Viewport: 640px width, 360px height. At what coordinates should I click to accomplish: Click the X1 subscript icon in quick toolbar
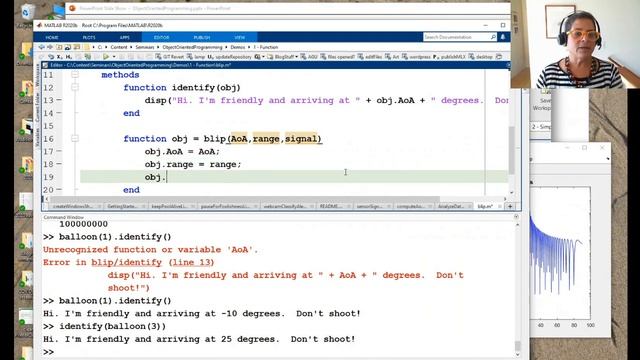tap(60, 57)
